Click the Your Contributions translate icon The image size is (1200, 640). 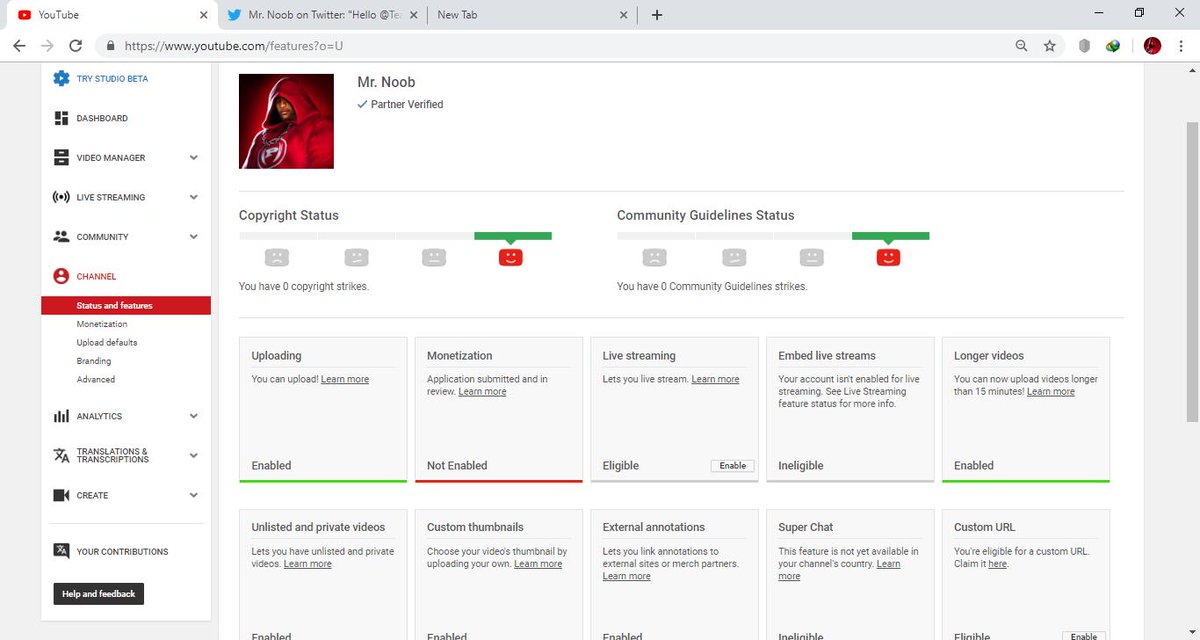(x=61, y=551)
